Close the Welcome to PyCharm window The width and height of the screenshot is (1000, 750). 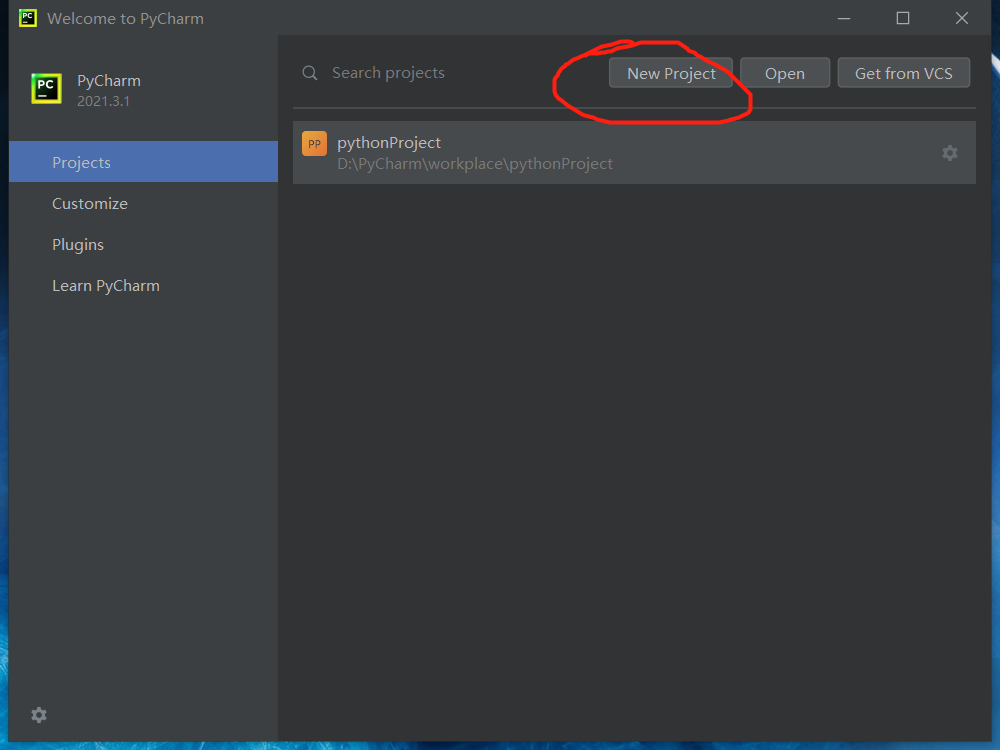pos(962,18)
